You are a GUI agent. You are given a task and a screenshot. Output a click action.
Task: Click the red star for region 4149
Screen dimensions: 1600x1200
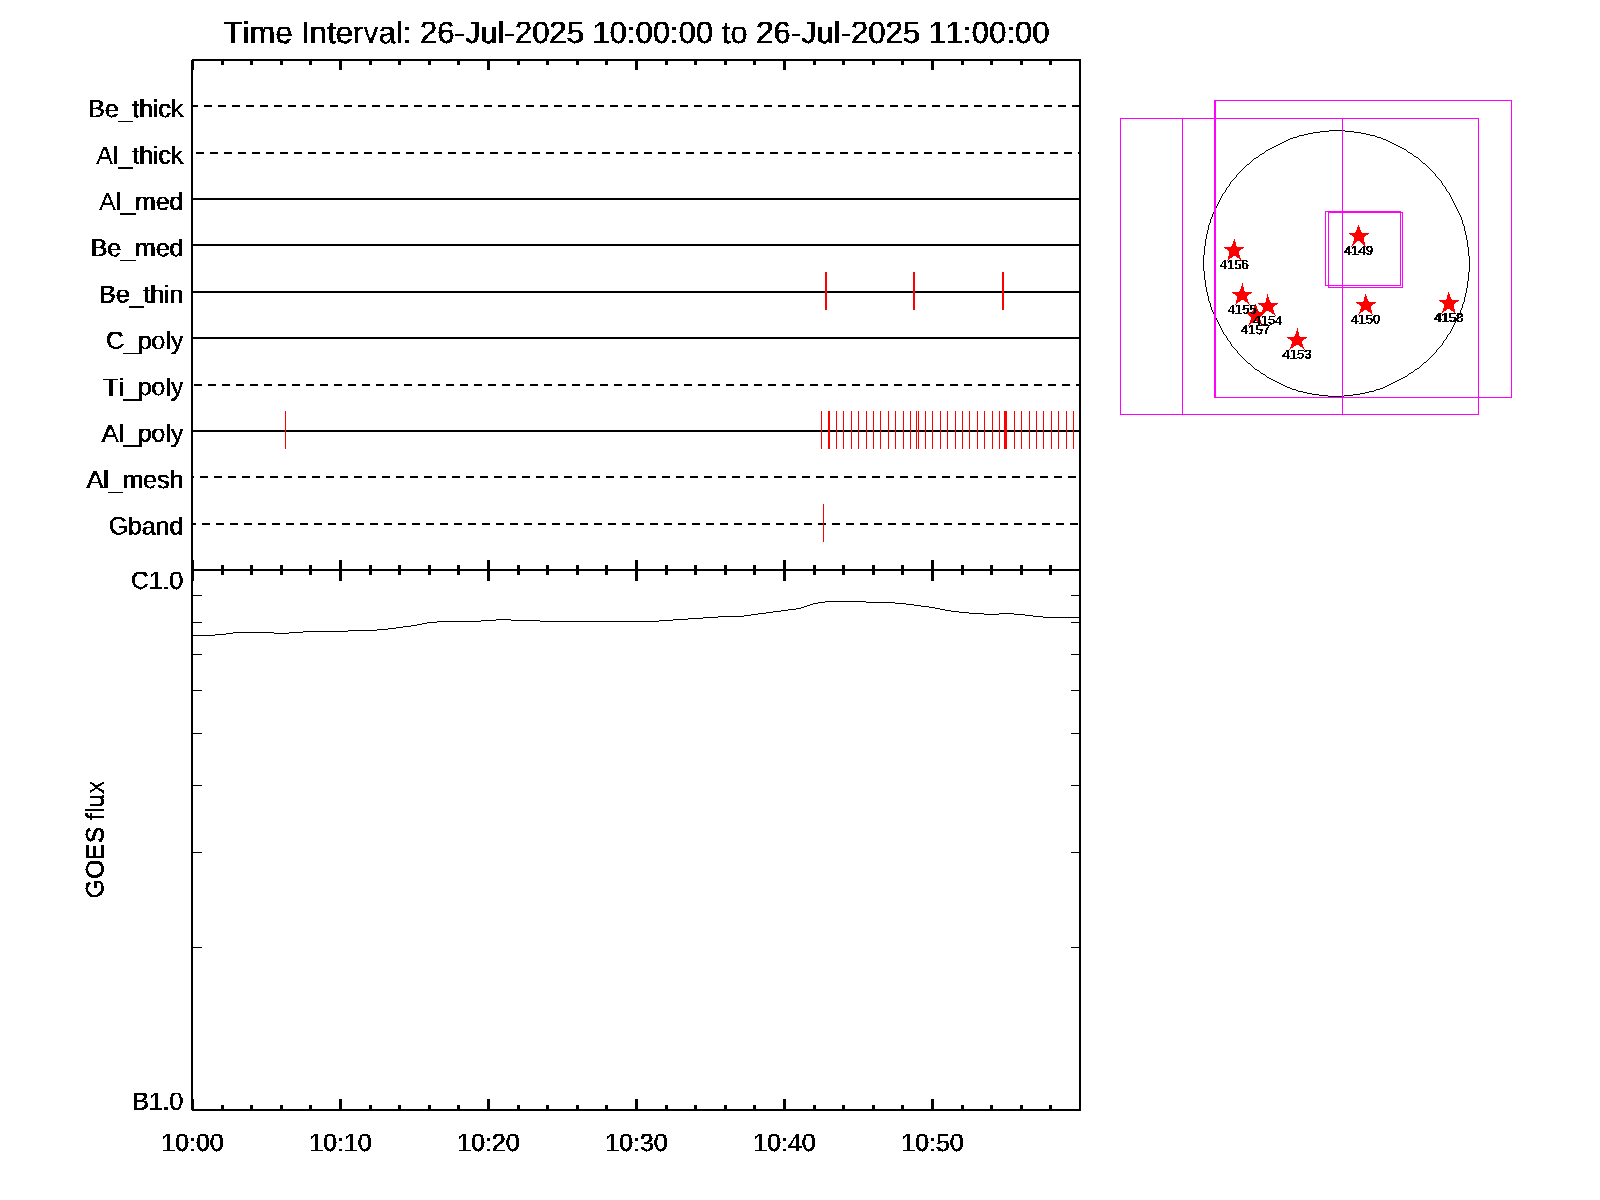1358,236
